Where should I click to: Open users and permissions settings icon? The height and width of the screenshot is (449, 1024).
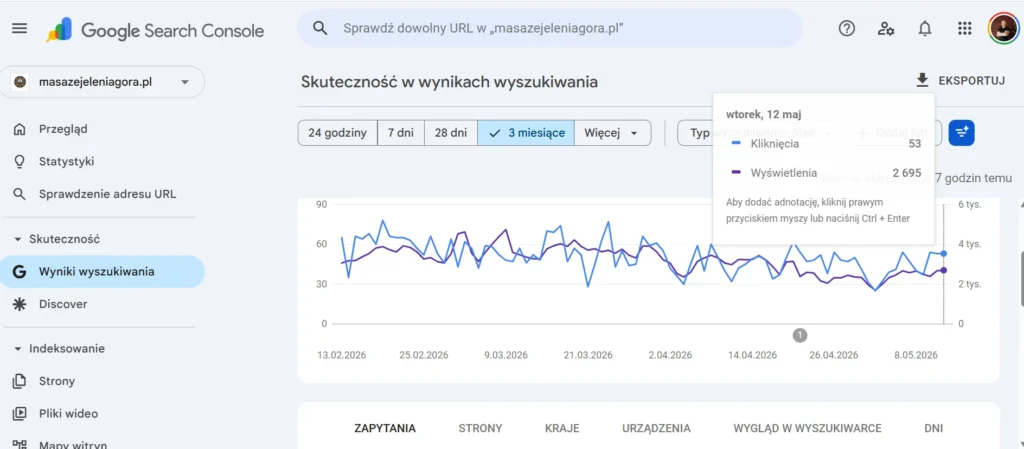(x=886, y=29)
